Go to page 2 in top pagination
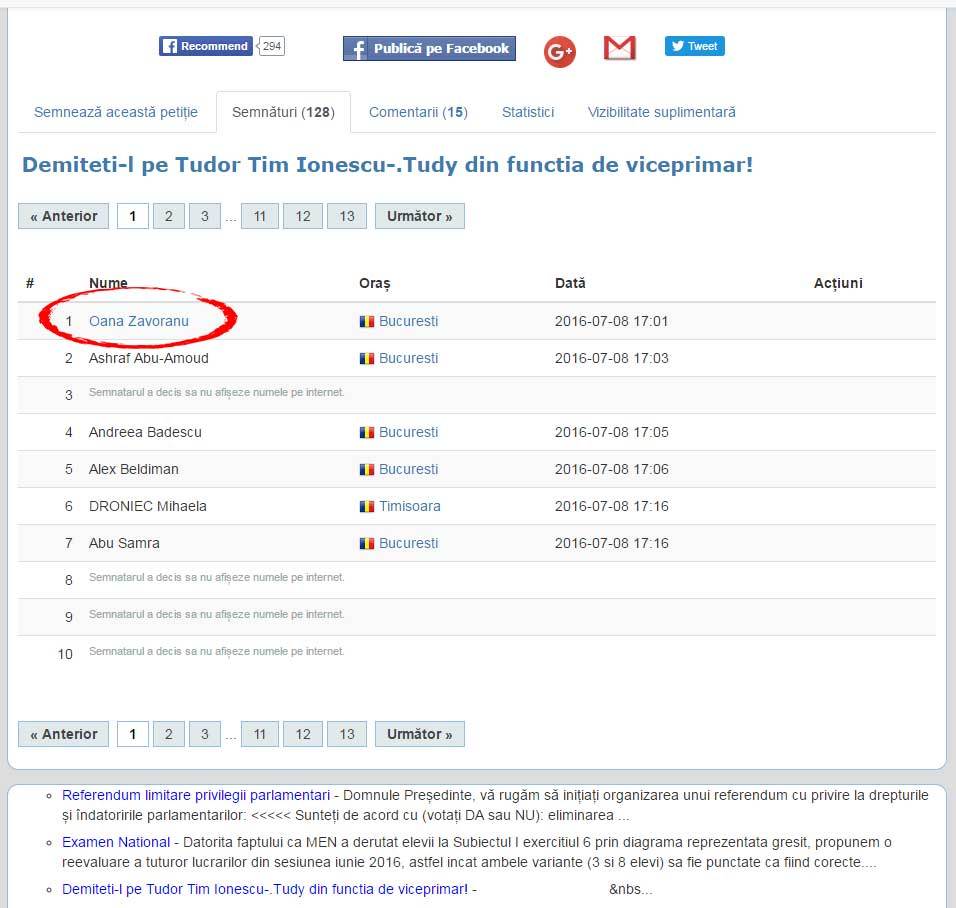956x908 pixels. pos(168,216)
